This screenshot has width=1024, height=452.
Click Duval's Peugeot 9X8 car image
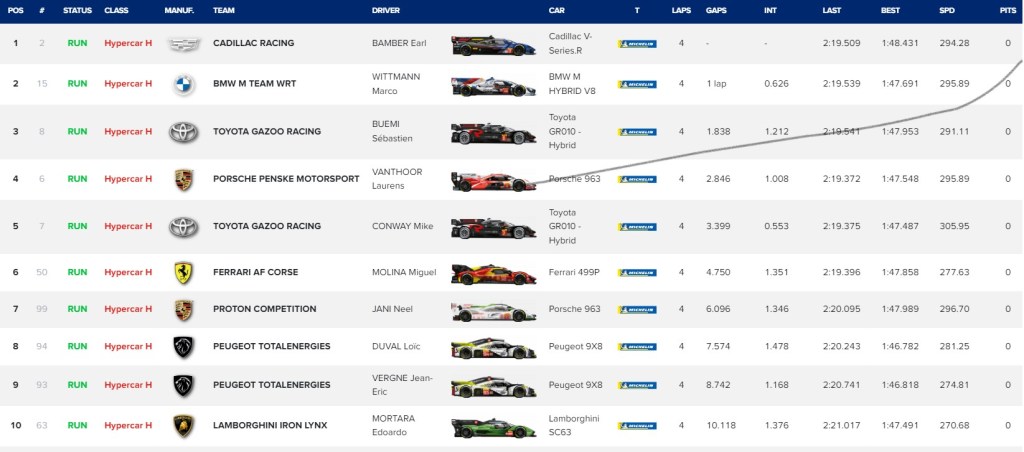click(x=493, y=349)
